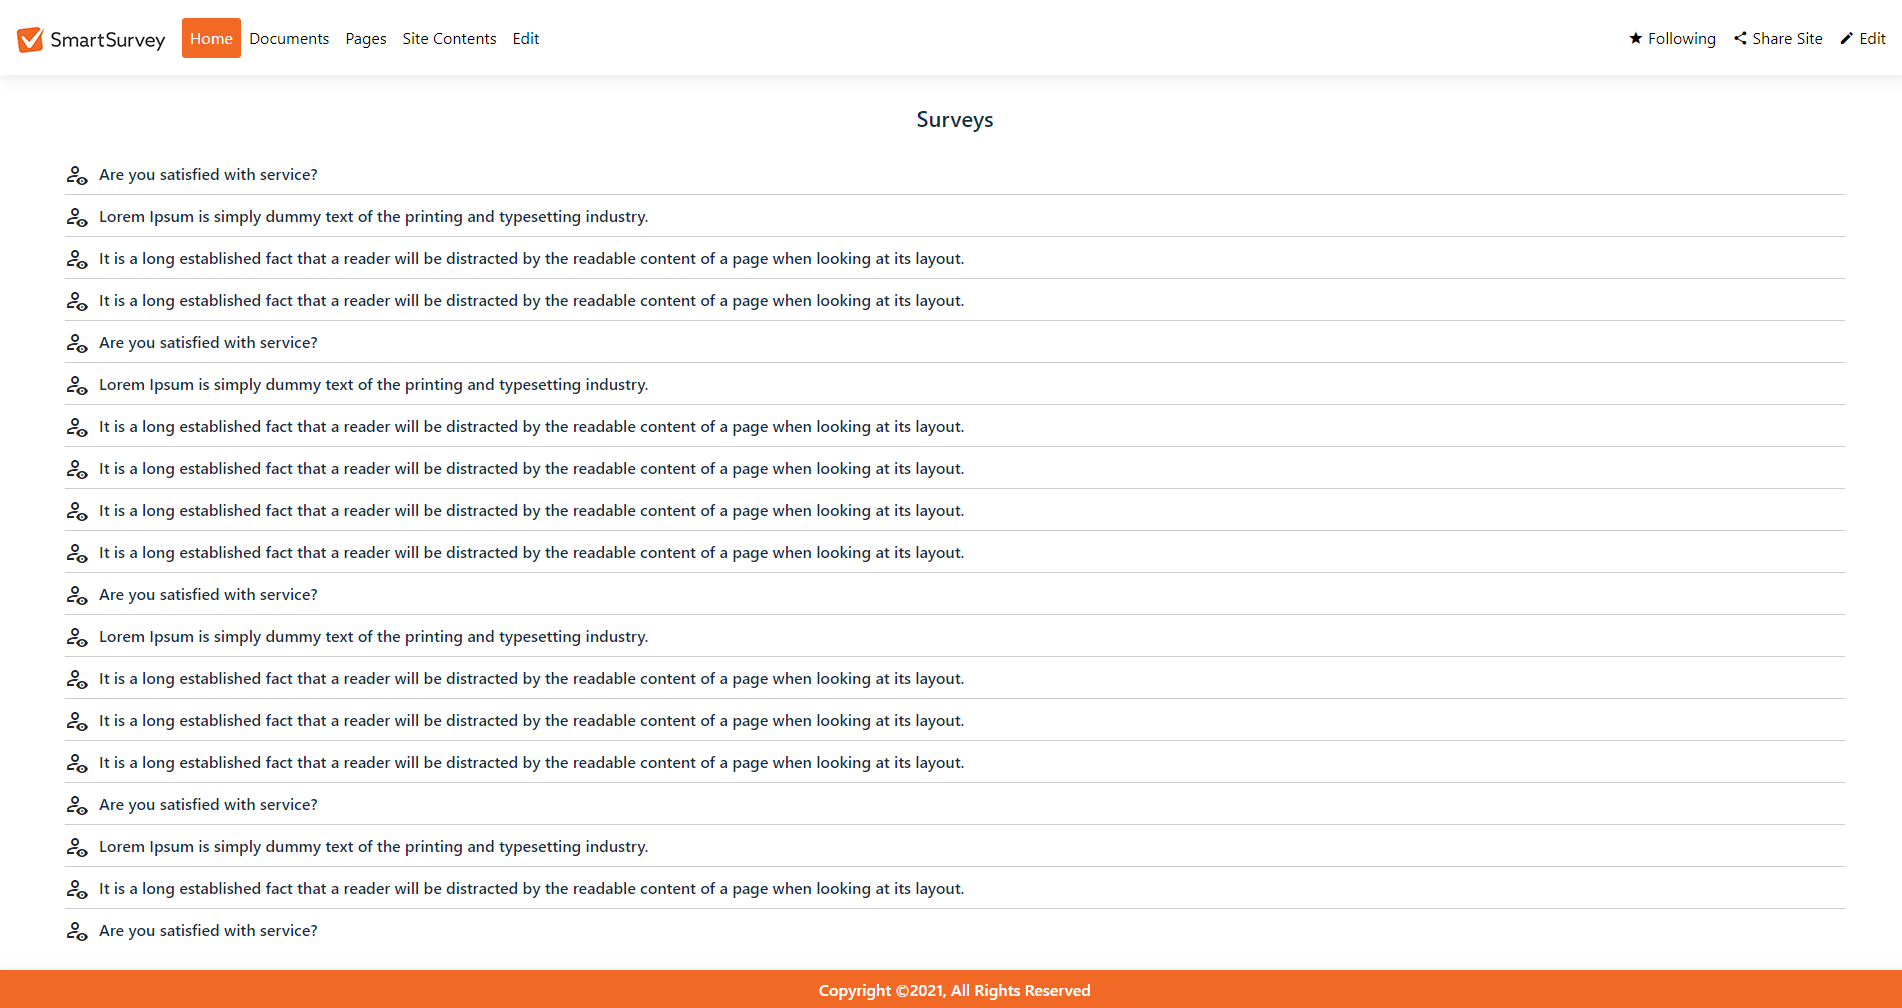
Task: Click the Surveys heading
Action: tap(955, 120)
